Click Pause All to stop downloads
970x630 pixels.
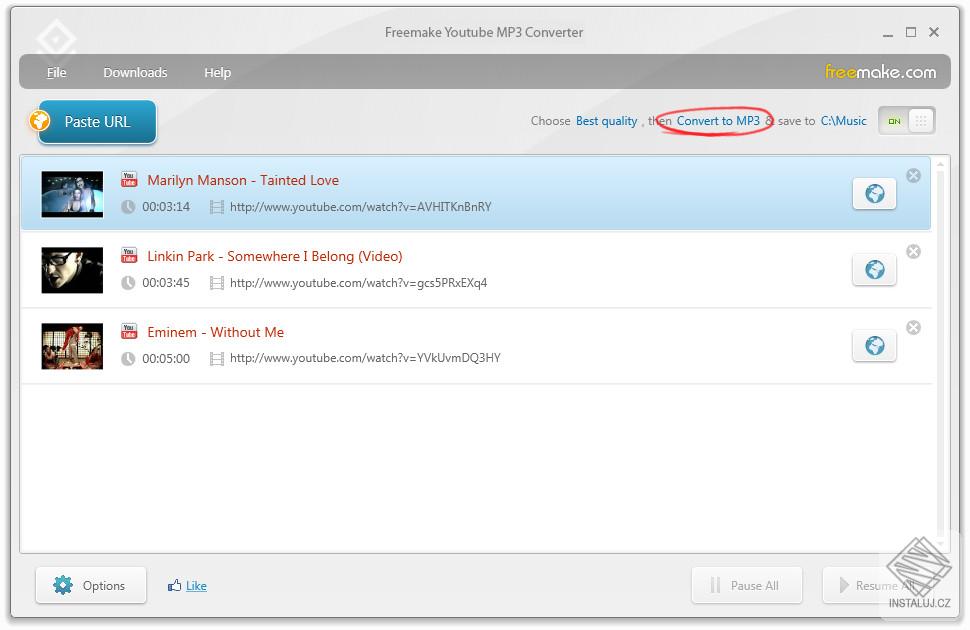pyautogui.click(x=746, y=585)
